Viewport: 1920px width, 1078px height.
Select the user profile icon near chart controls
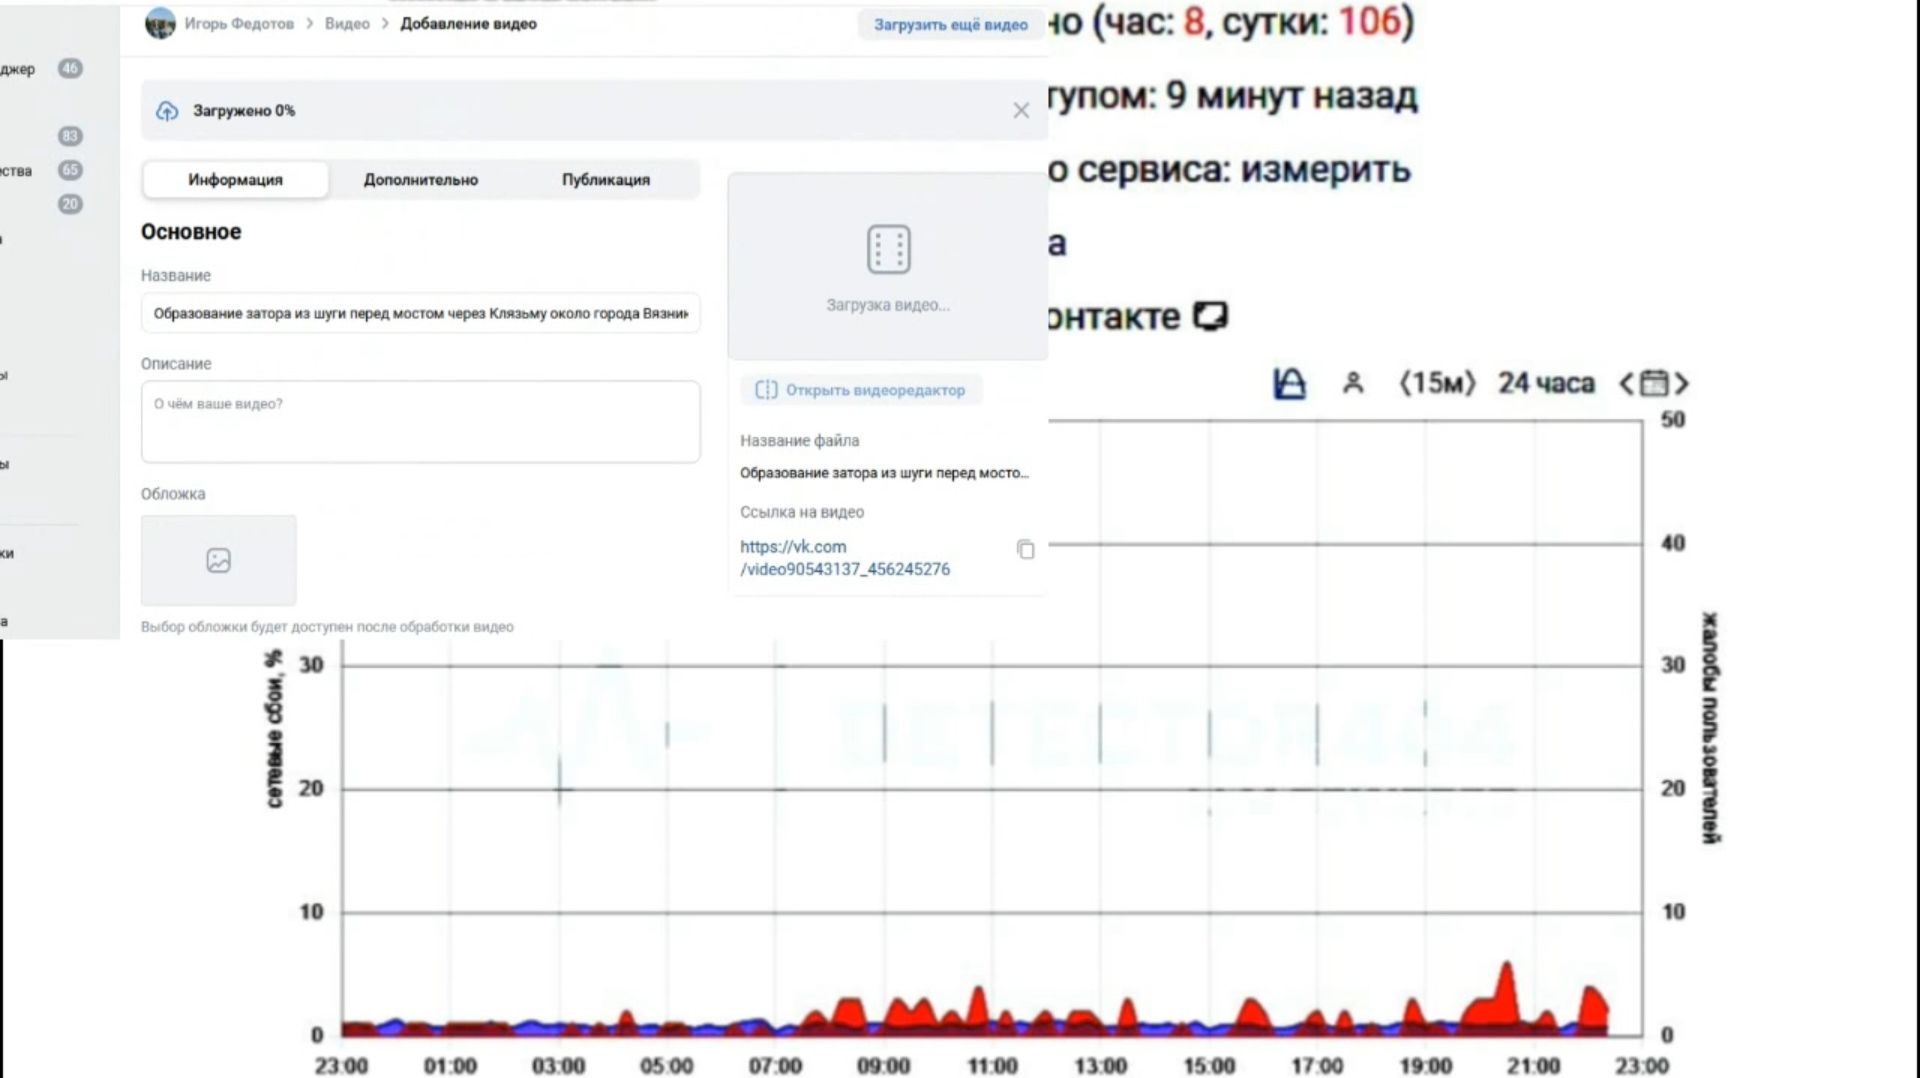(1354, 383)
